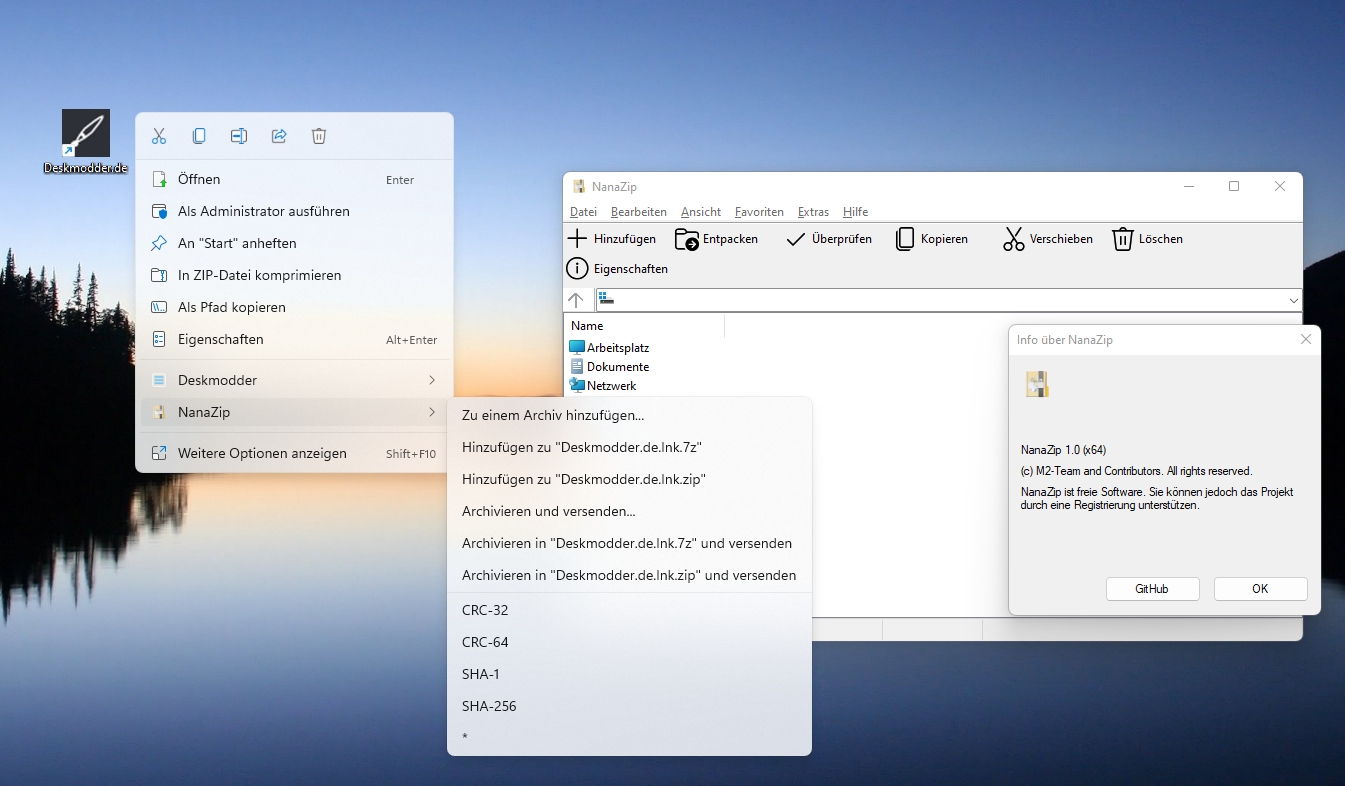This screenshot has width=1345, height=786.
Task: Choose SHA-1 checksum option
Action: coord(629,674)
